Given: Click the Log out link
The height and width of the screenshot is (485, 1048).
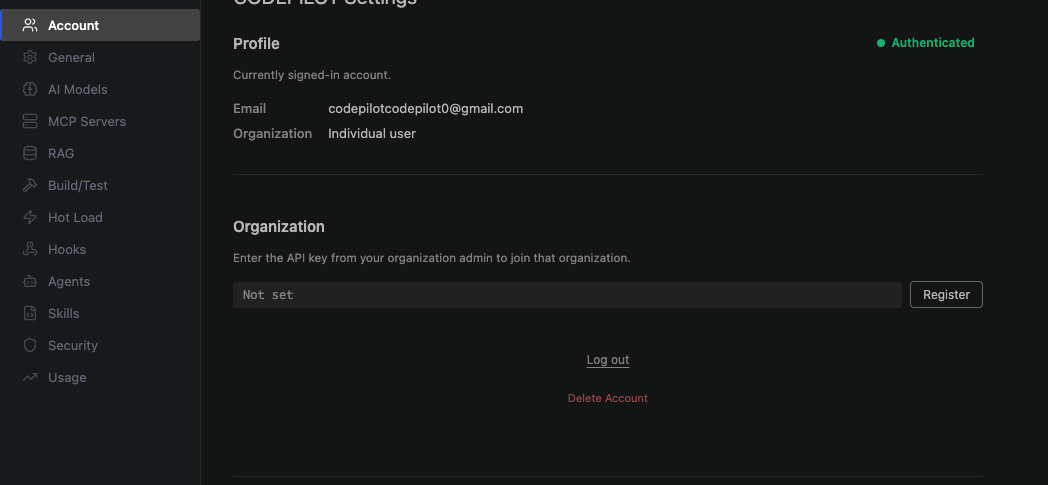Looking at the screenshot, I should point(608,360).
